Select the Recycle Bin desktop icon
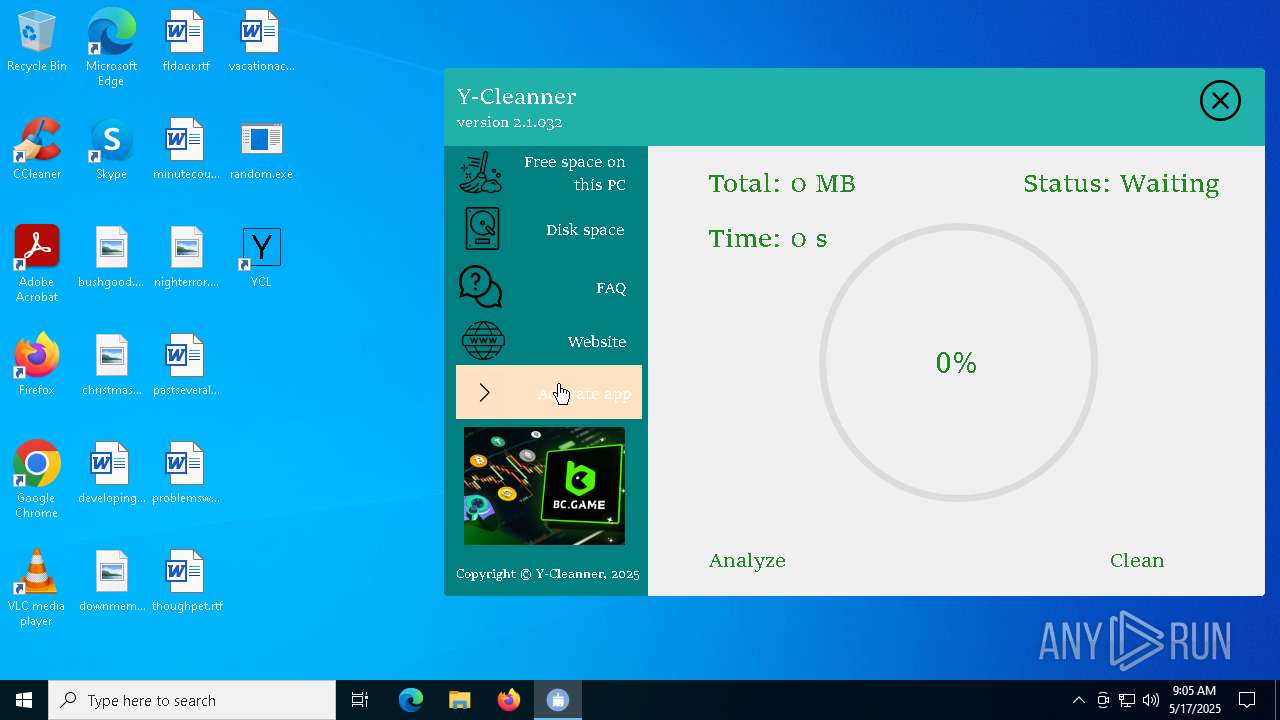 (37, 42)
